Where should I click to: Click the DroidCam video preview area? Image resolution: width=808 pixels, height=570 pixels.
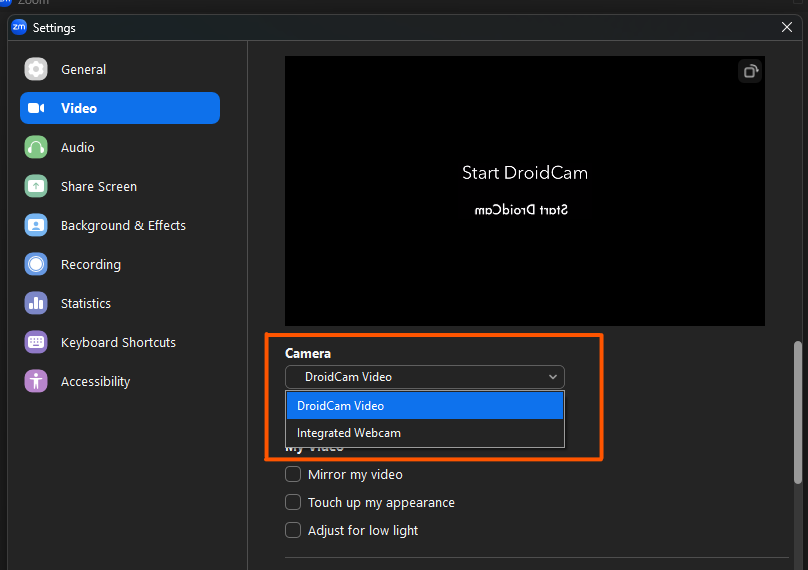[525, 191]
